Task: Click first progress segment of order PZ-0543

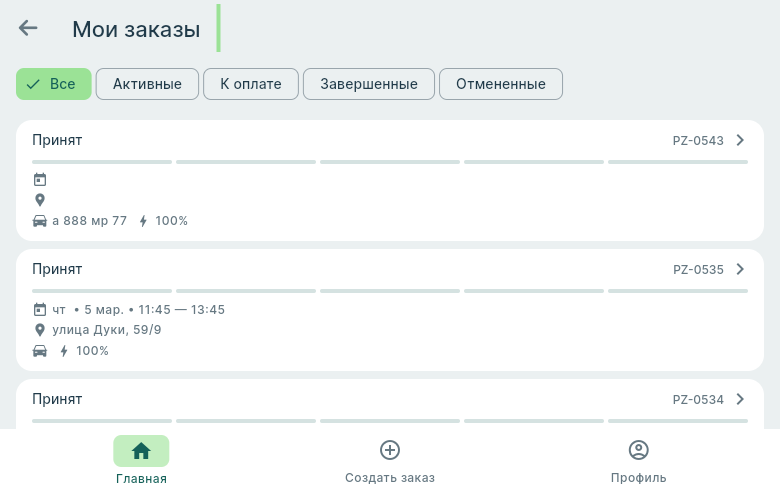Action: (x=102, y=161)
